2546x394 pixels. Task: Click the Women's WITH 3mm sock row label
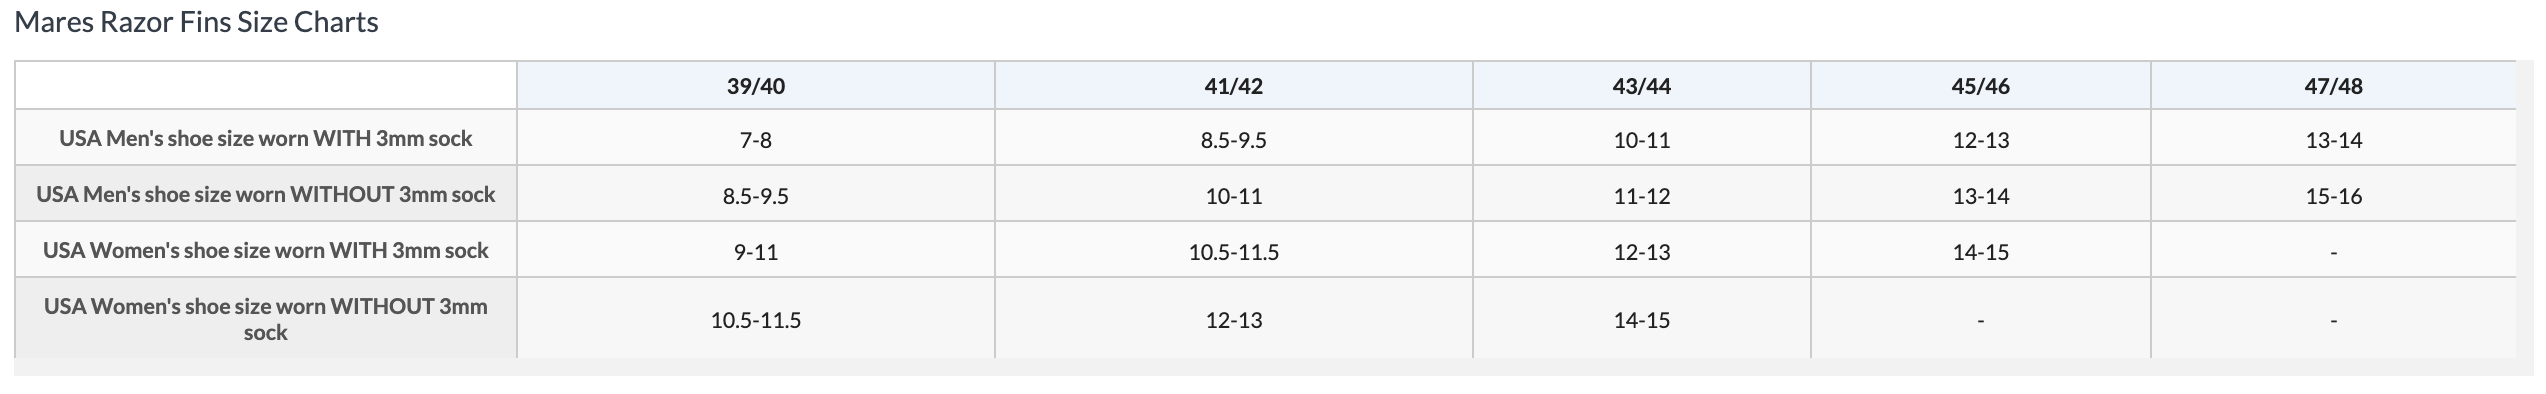point(265,250)
